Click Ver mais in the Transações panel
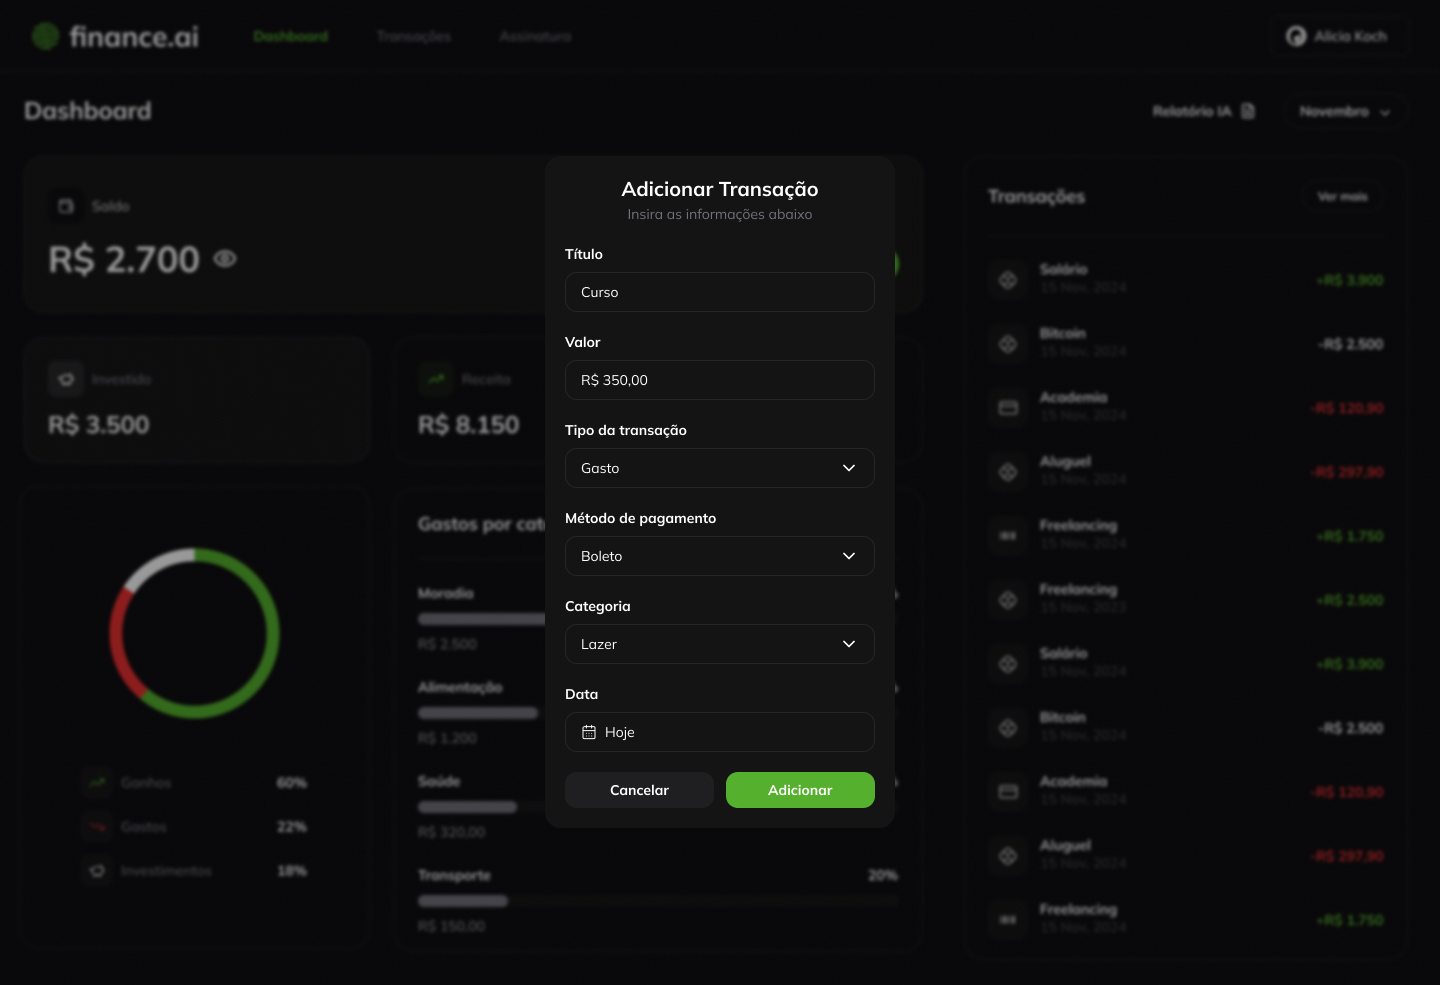This screenshot has height=985, width=1440. tap(1342, 197)
